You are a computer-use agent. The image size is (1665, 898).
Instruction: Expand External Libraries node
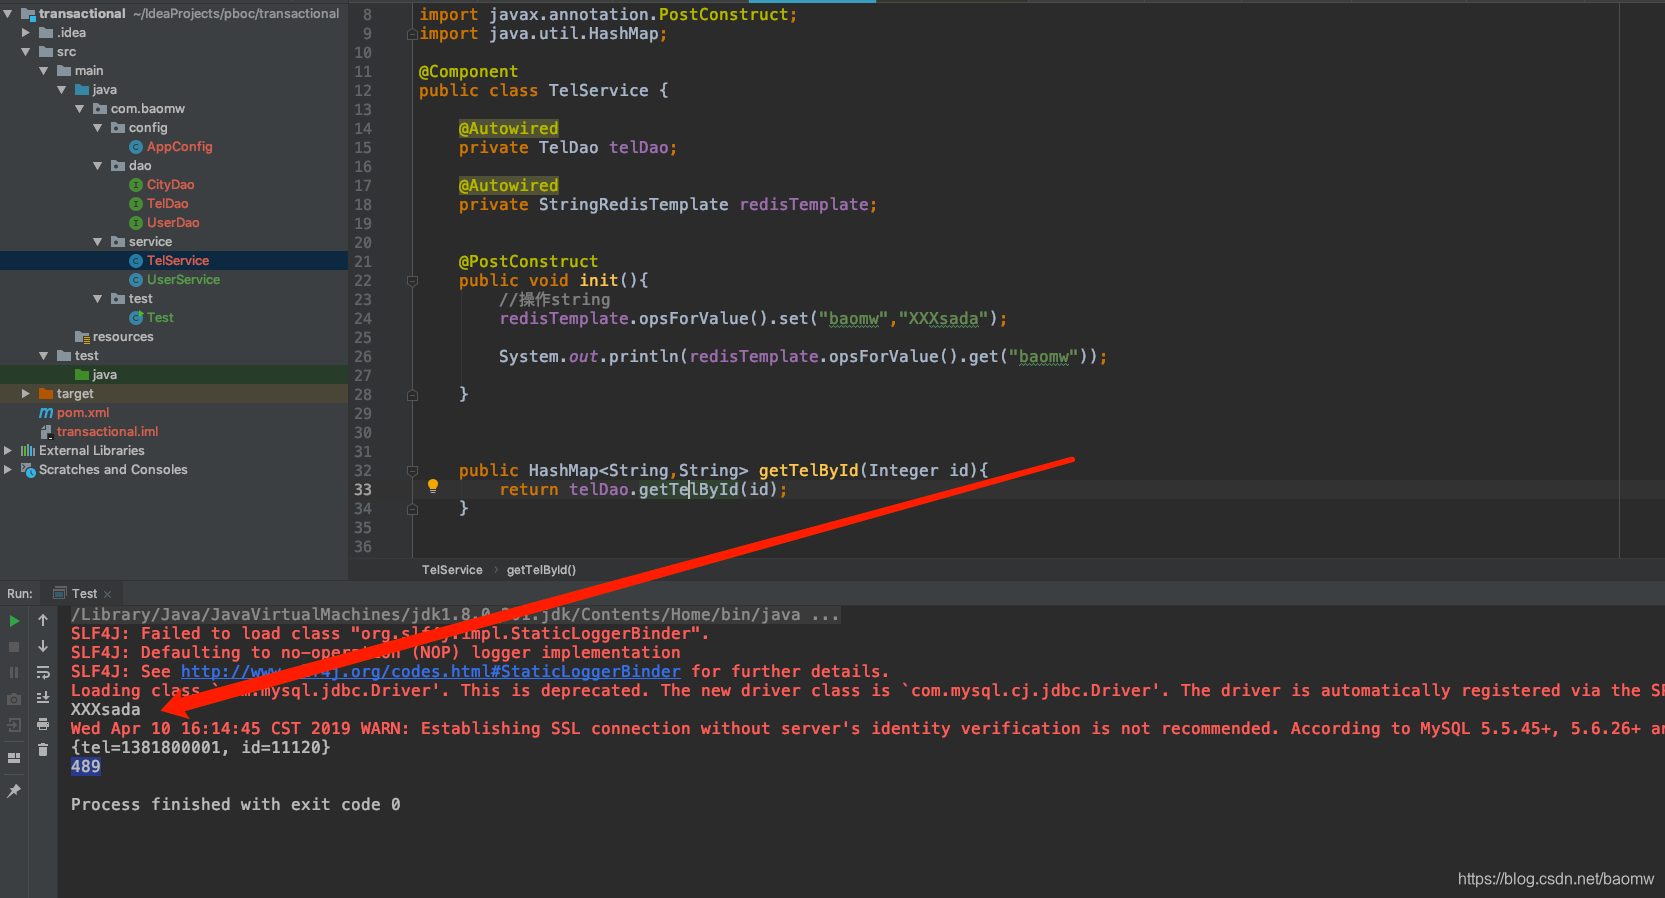[x=8, y=451]
